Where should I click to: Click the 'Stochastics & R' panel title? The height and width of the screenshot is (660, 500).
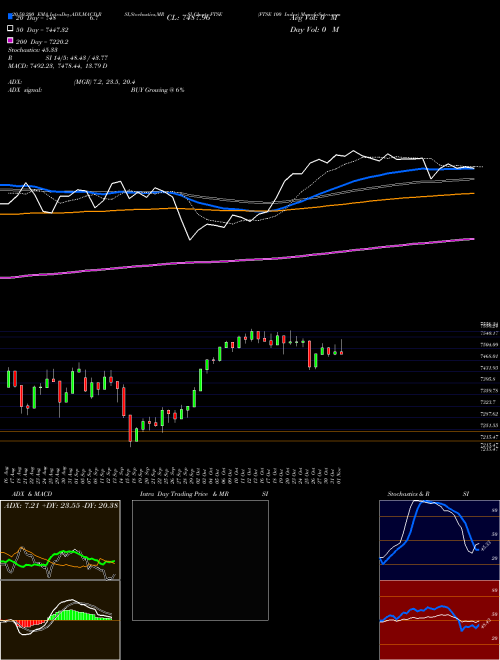pyautogui.click(x=408, y=494)
